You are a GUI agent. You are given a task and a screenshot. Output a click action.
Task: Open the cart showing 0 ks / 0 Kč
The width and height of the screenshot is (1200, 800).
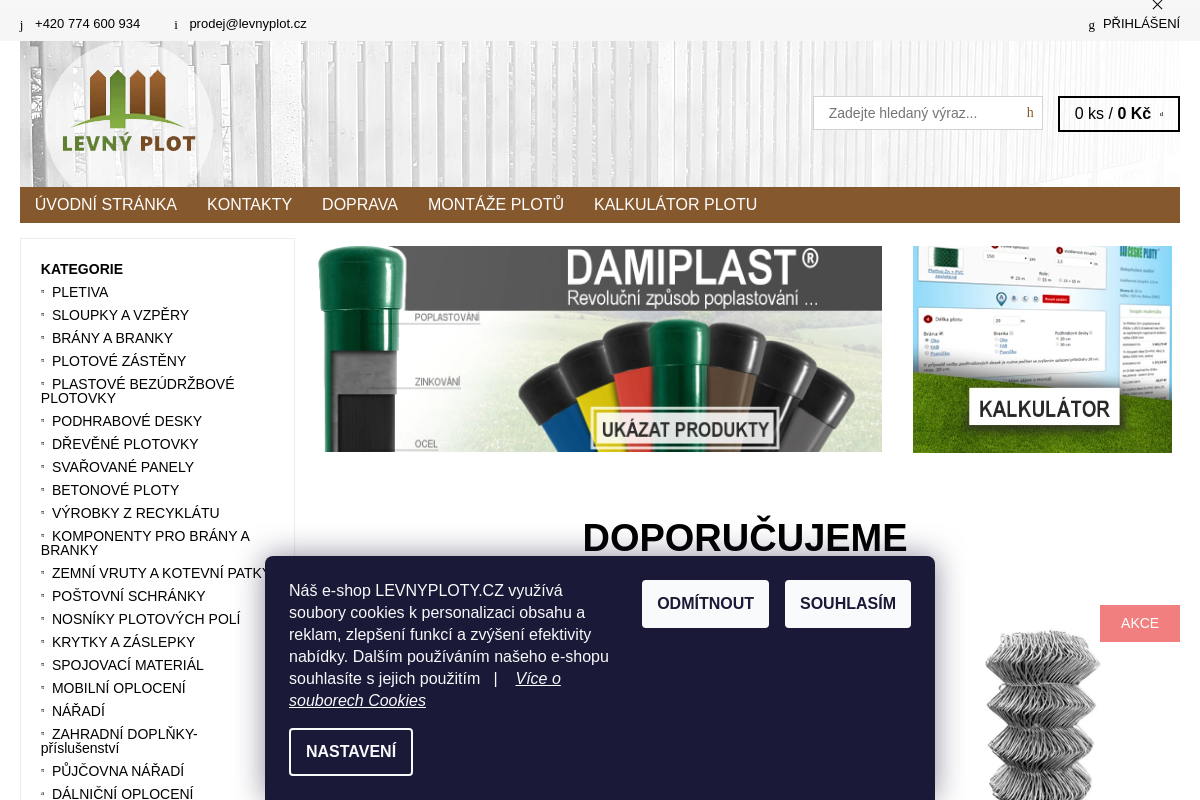1119,114
